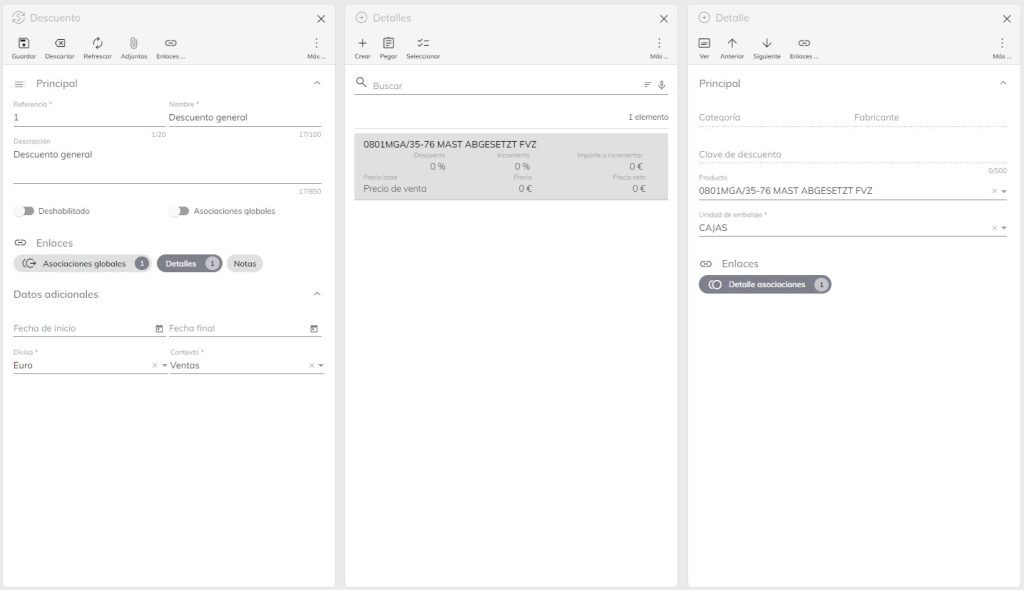Close the Detalle panel
The image size is (1024, 590).
coord(1006,19)
